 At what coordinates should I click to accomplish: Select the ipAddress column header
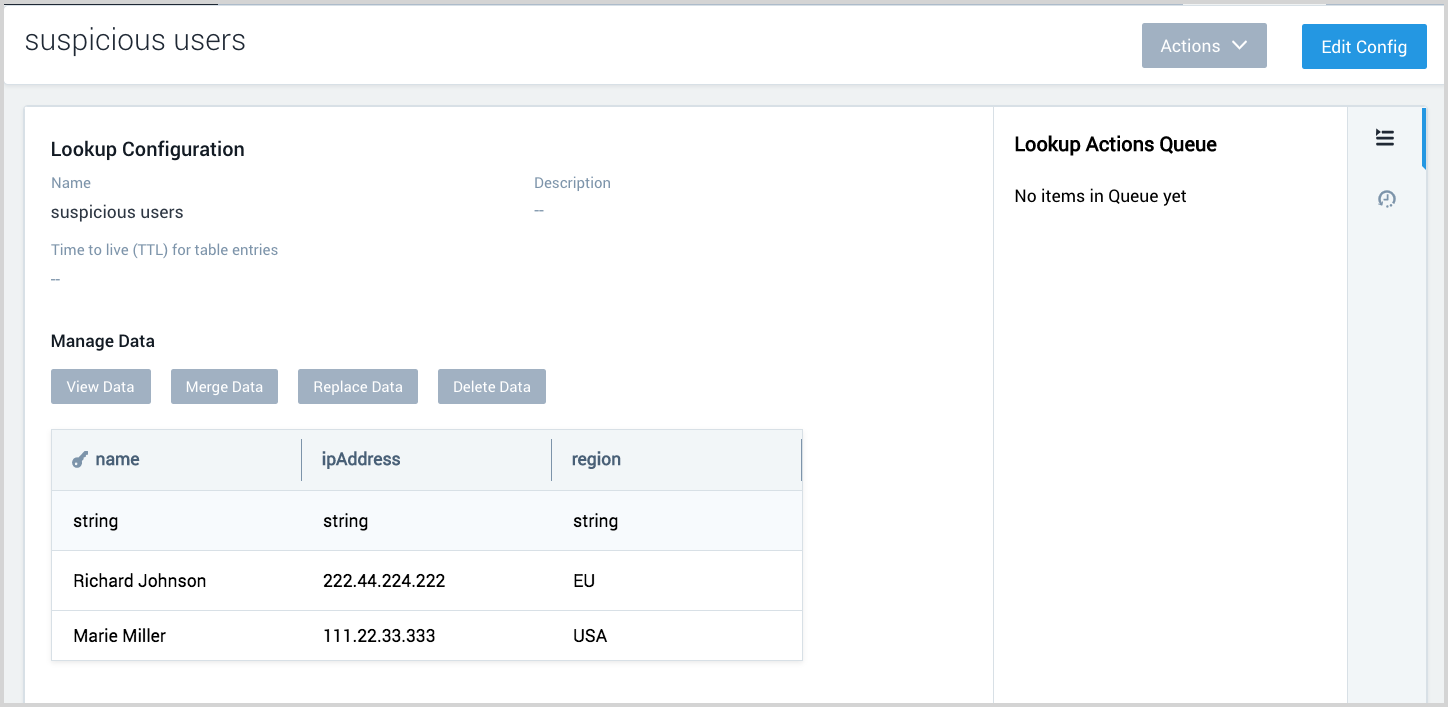tap(361, 459)
